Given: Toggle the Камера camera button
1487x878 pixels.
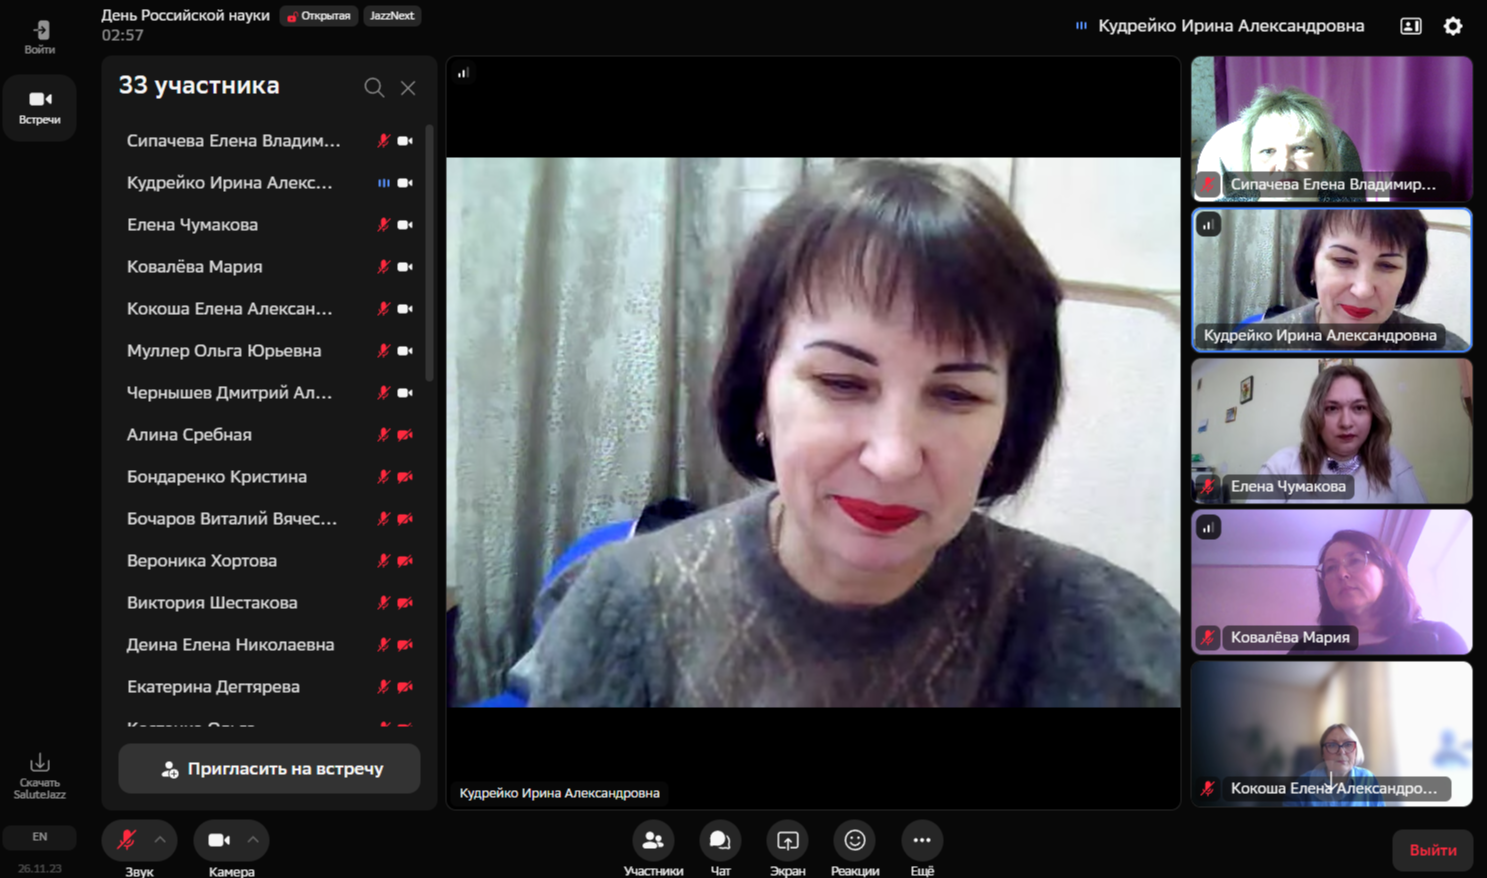Looking at the screenshot, I should pos(219,841).
